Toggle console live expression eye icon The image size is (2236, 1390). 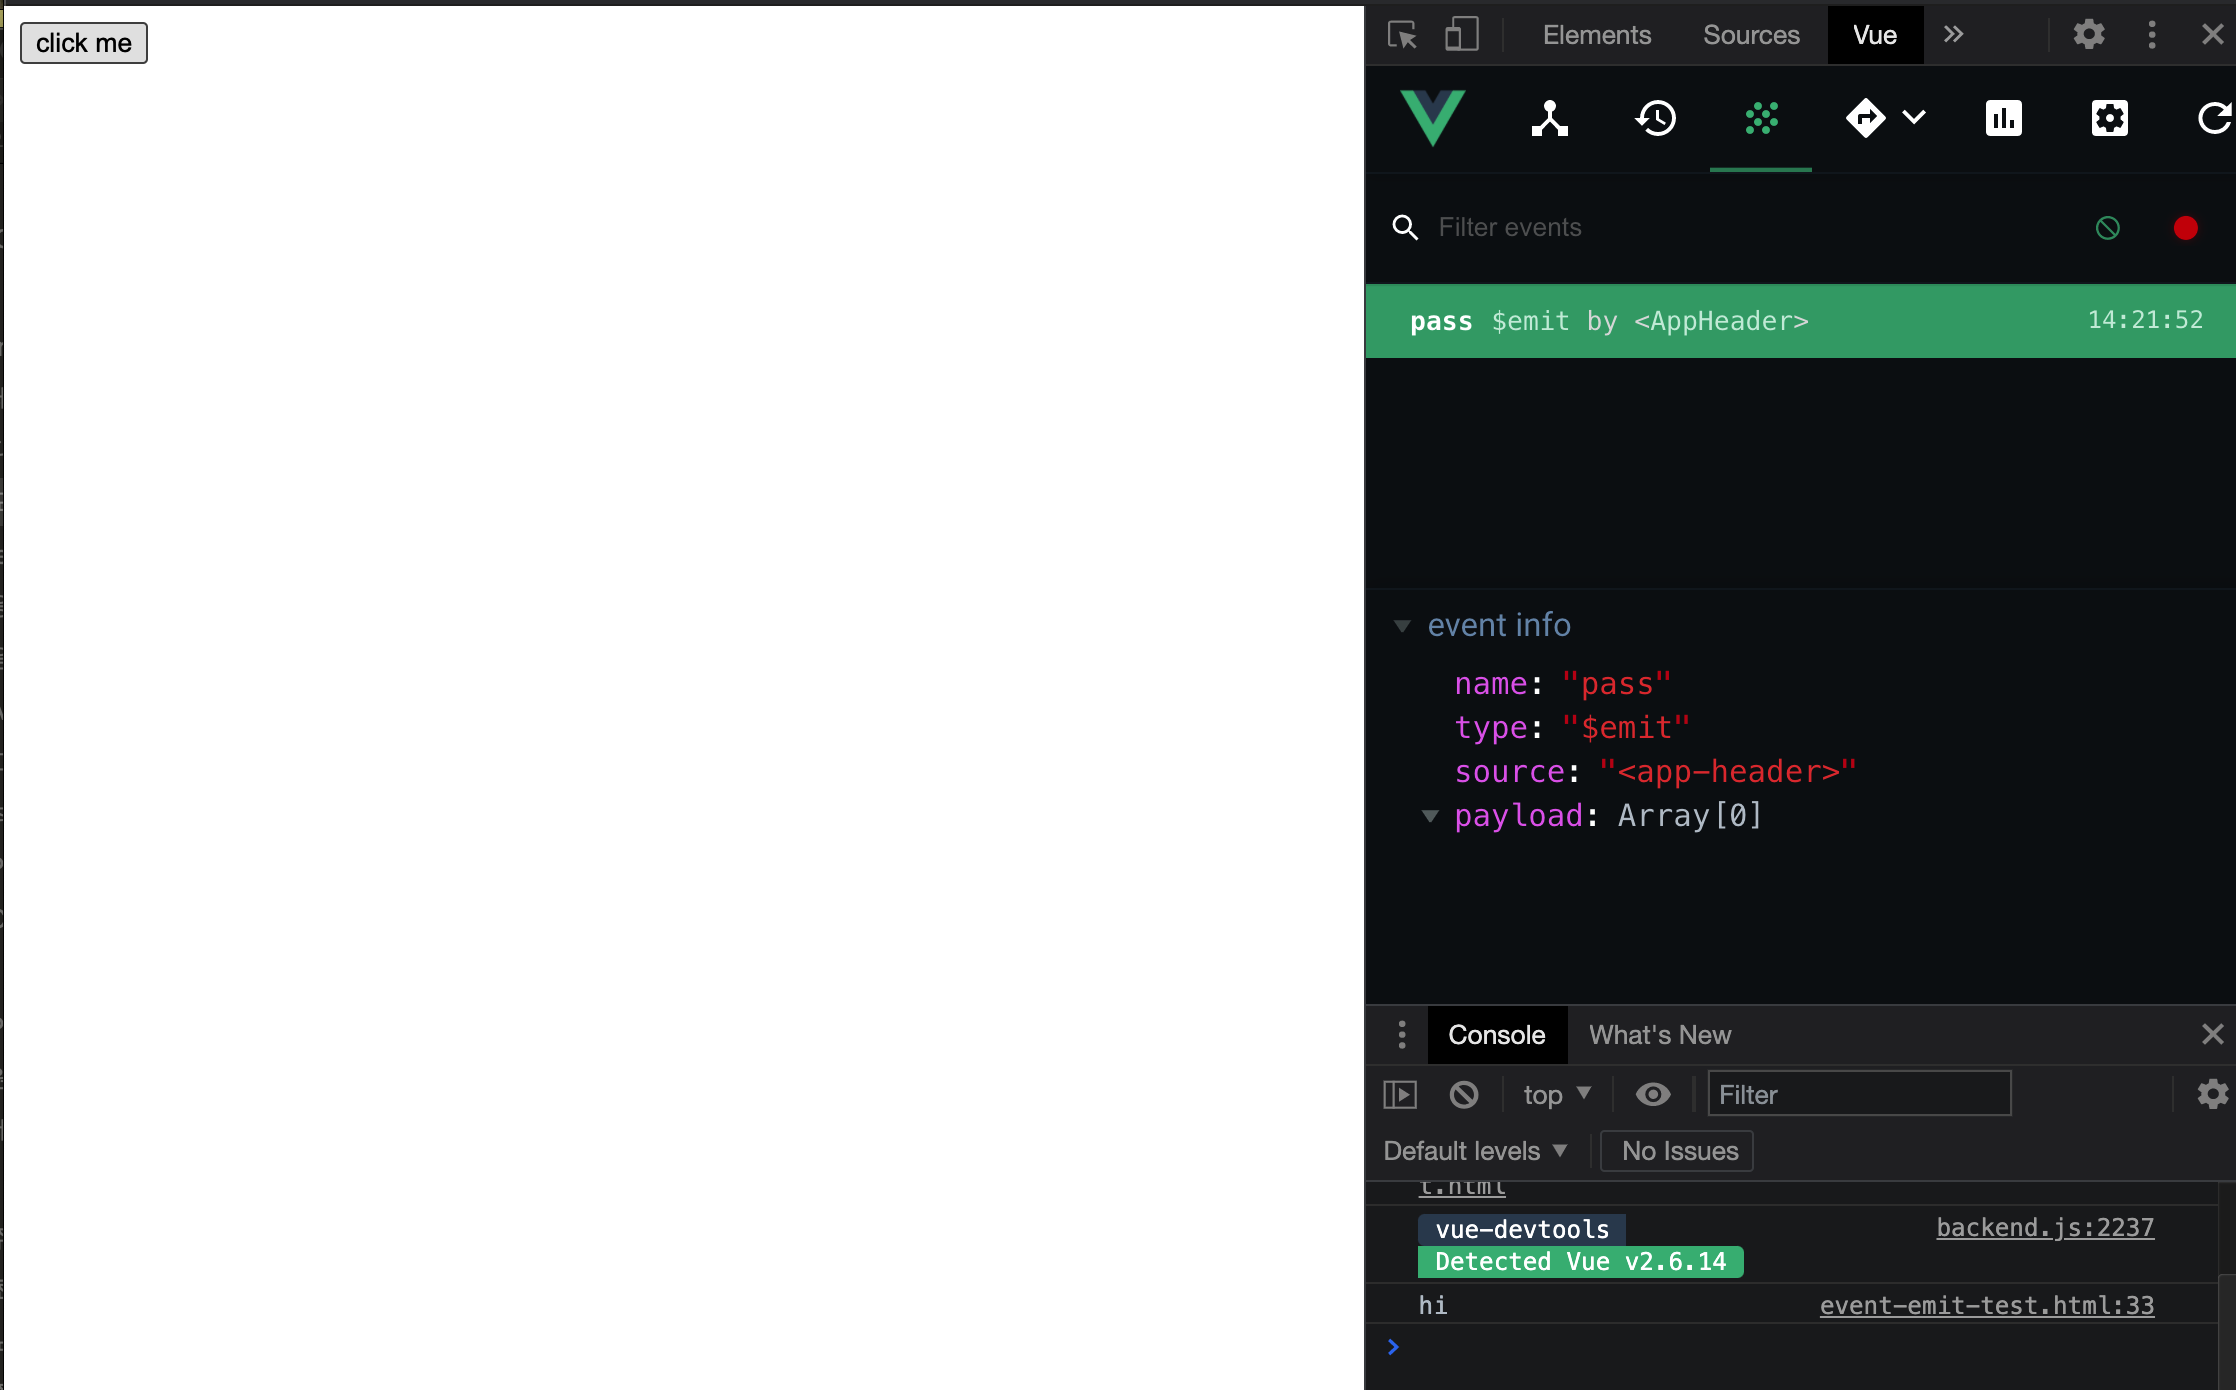coord(1652,1095)
